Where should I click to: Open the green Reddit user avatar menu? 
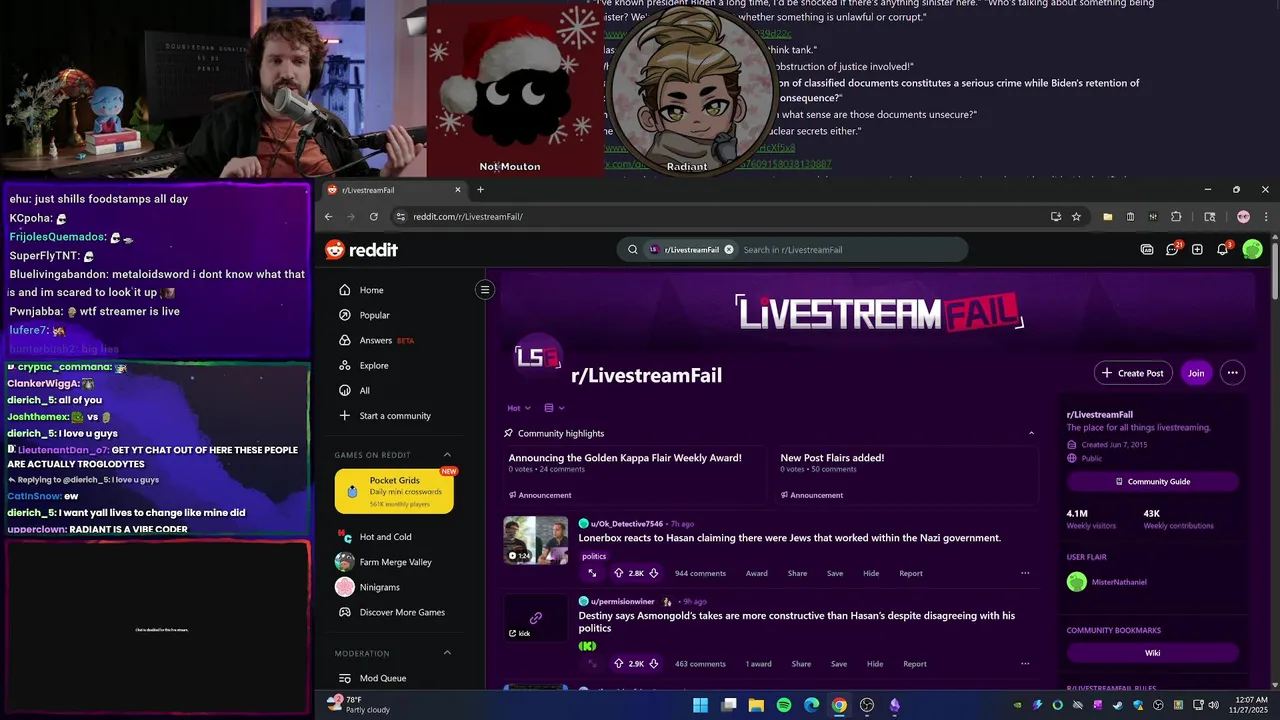tap(1252, 250)
